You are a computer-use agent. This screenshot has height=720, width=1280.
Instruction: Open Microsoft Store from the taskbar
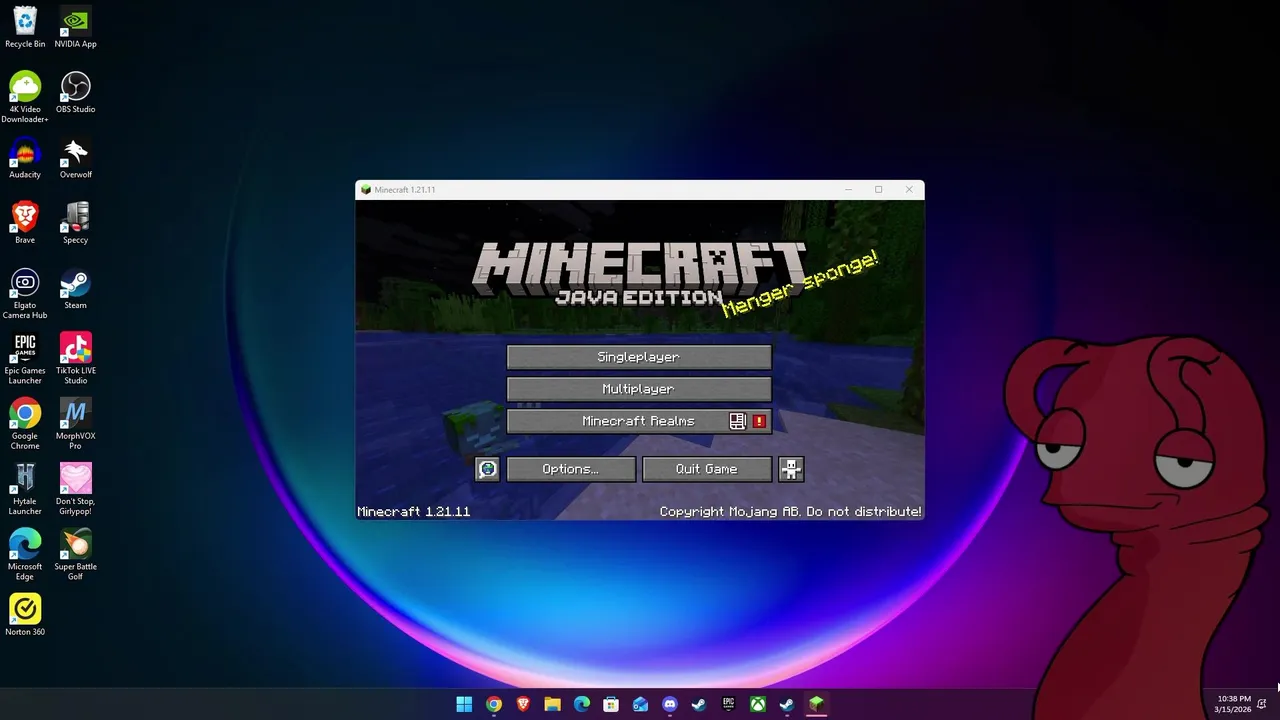click(611, 705)
